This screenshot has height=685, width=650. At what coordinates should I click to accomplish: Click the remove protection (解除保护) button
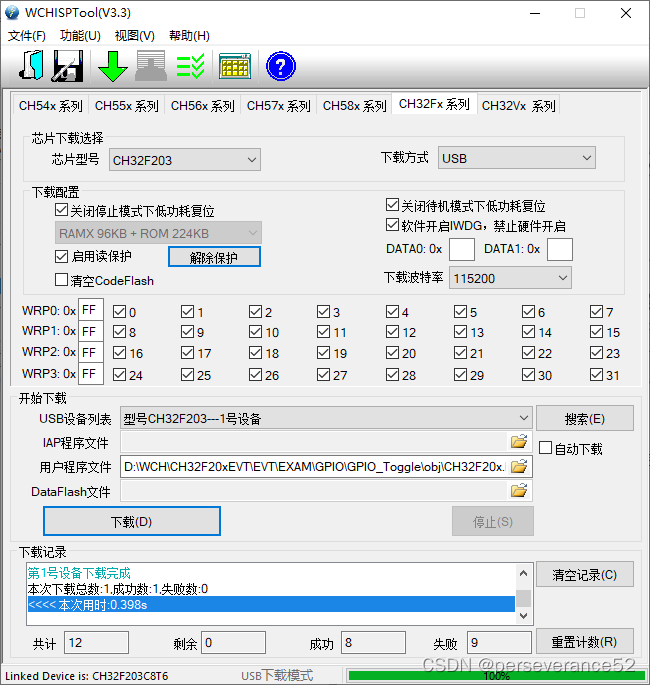click(x=214, y=257)
